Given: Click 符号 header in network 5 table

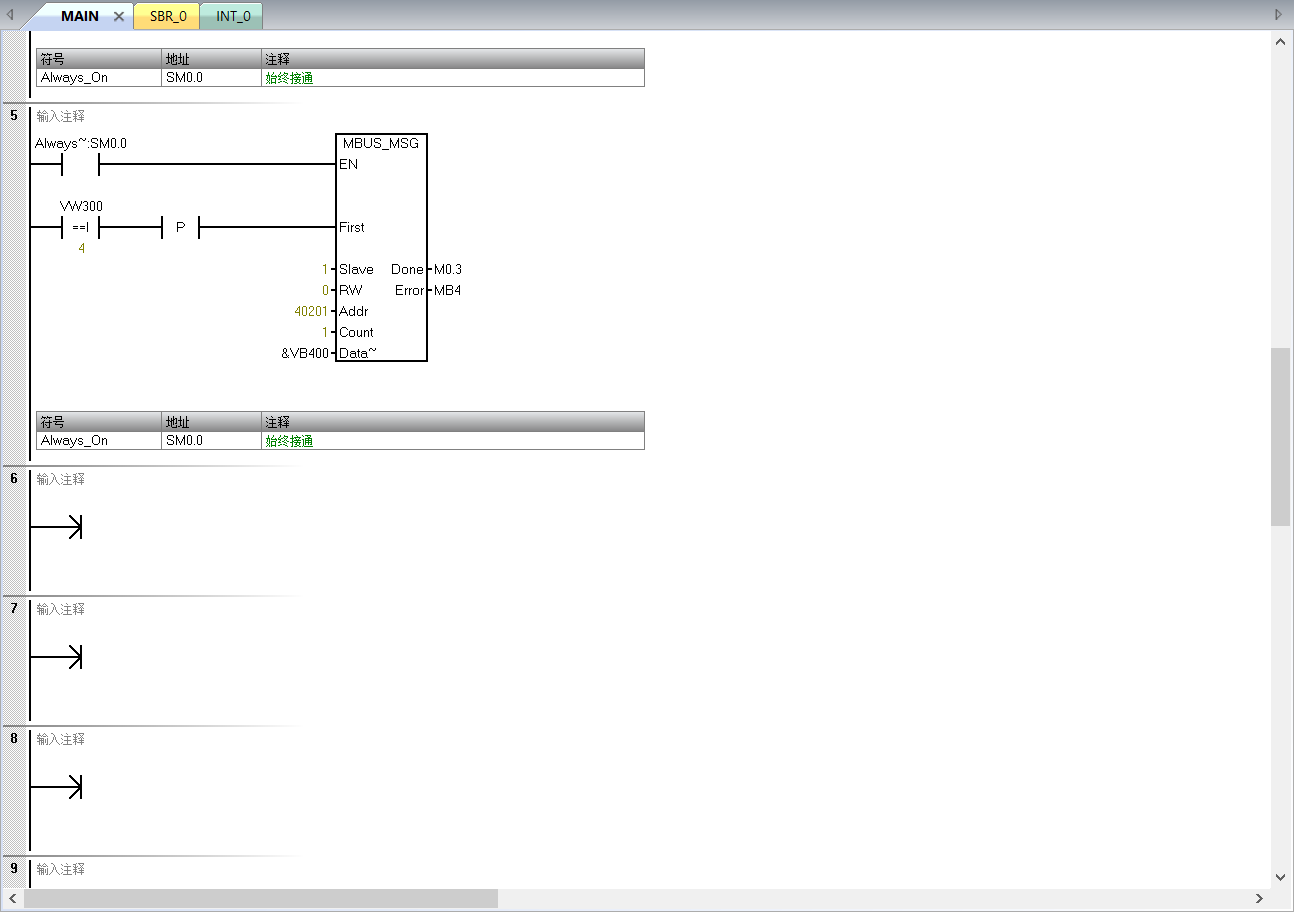Looking at the screenshot, I should (x=99, y=422).
